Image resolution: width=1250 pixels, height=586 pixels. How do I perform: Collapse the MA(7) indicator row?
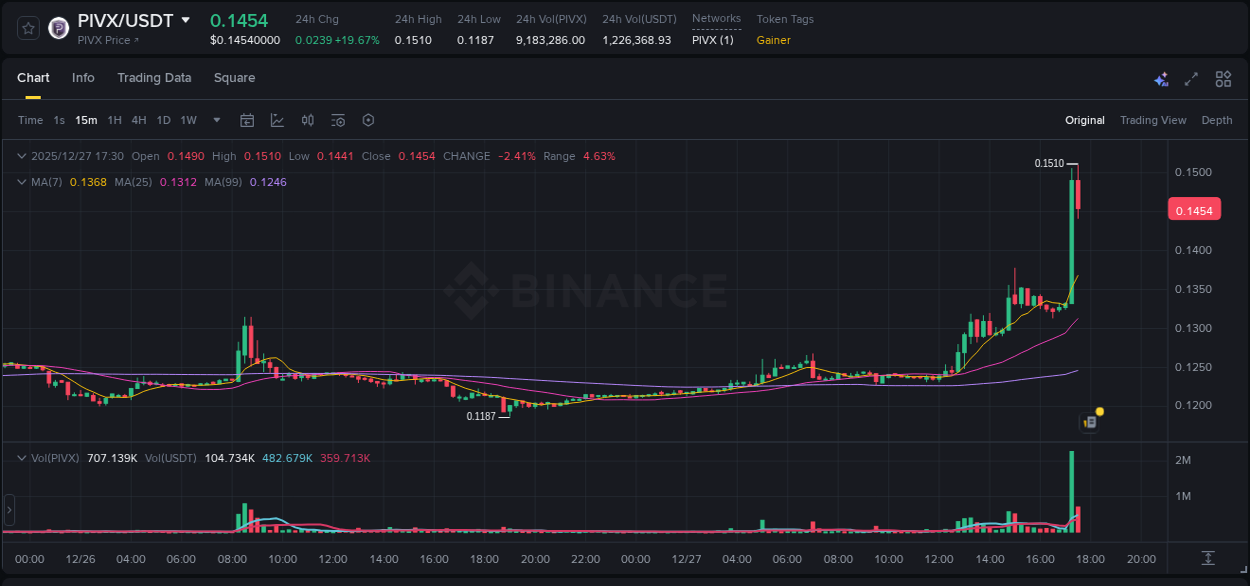tap(21, 182)
